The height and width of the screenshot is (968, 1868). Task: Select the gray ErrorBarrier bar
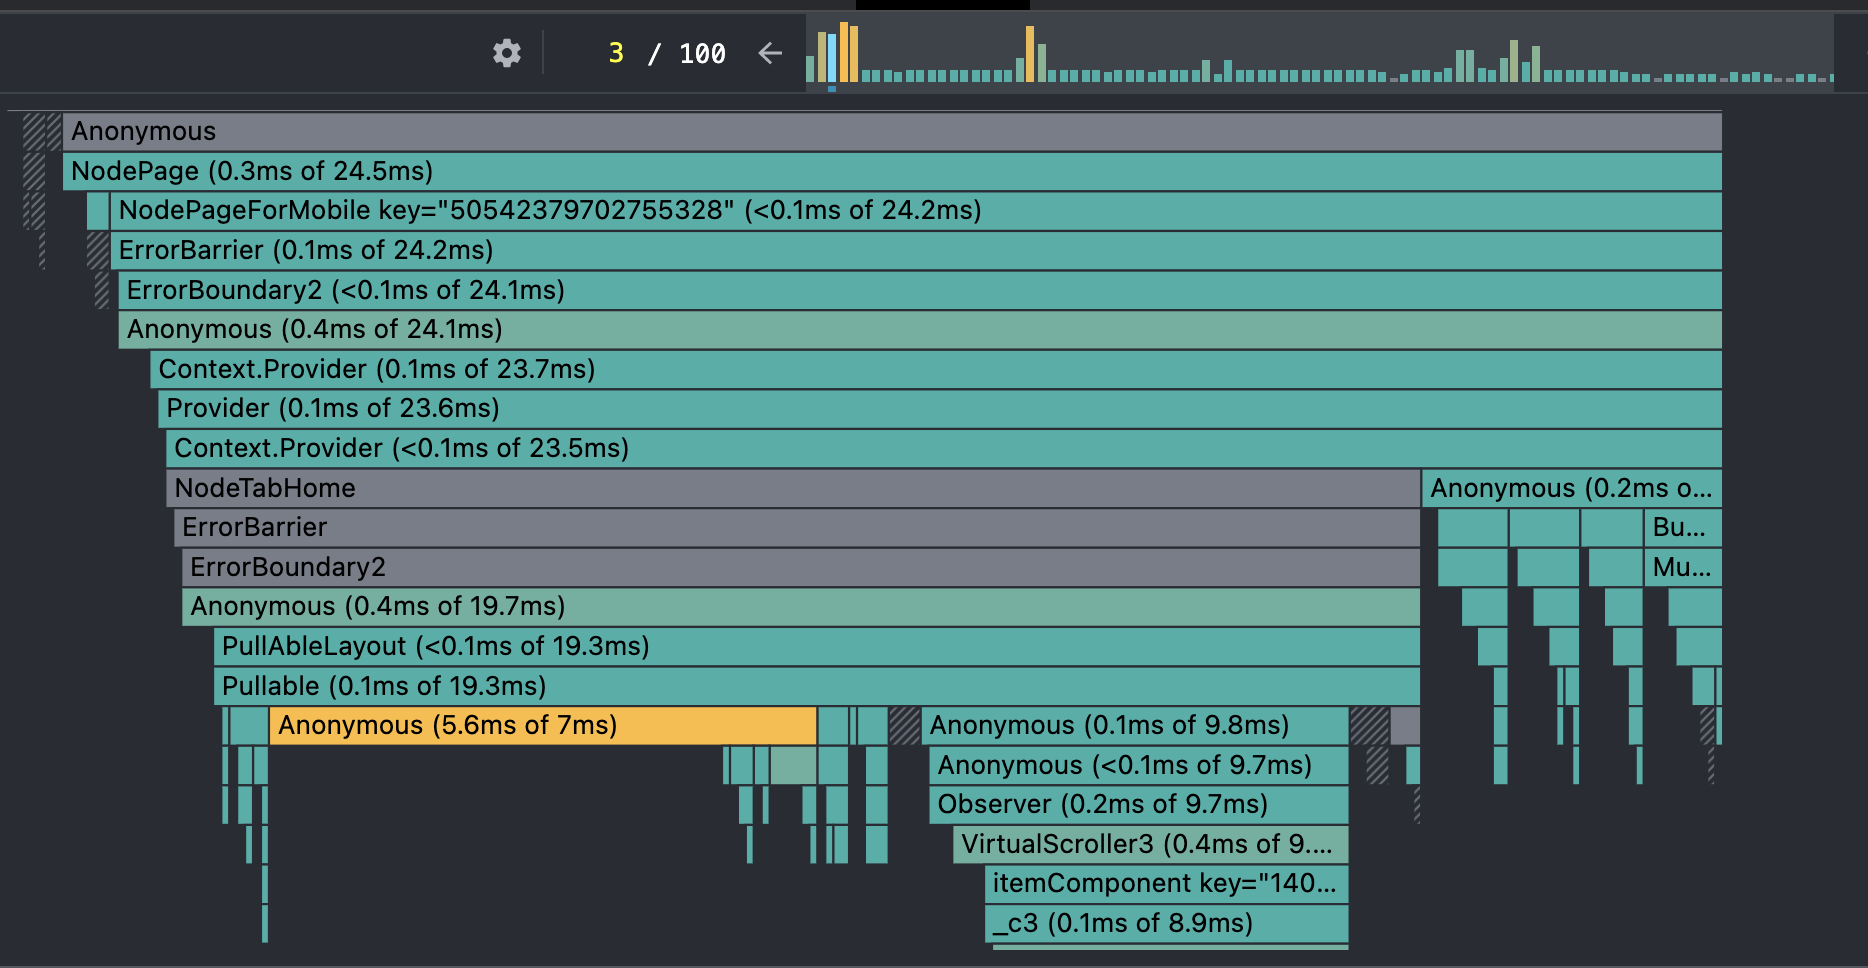point(797,527)
